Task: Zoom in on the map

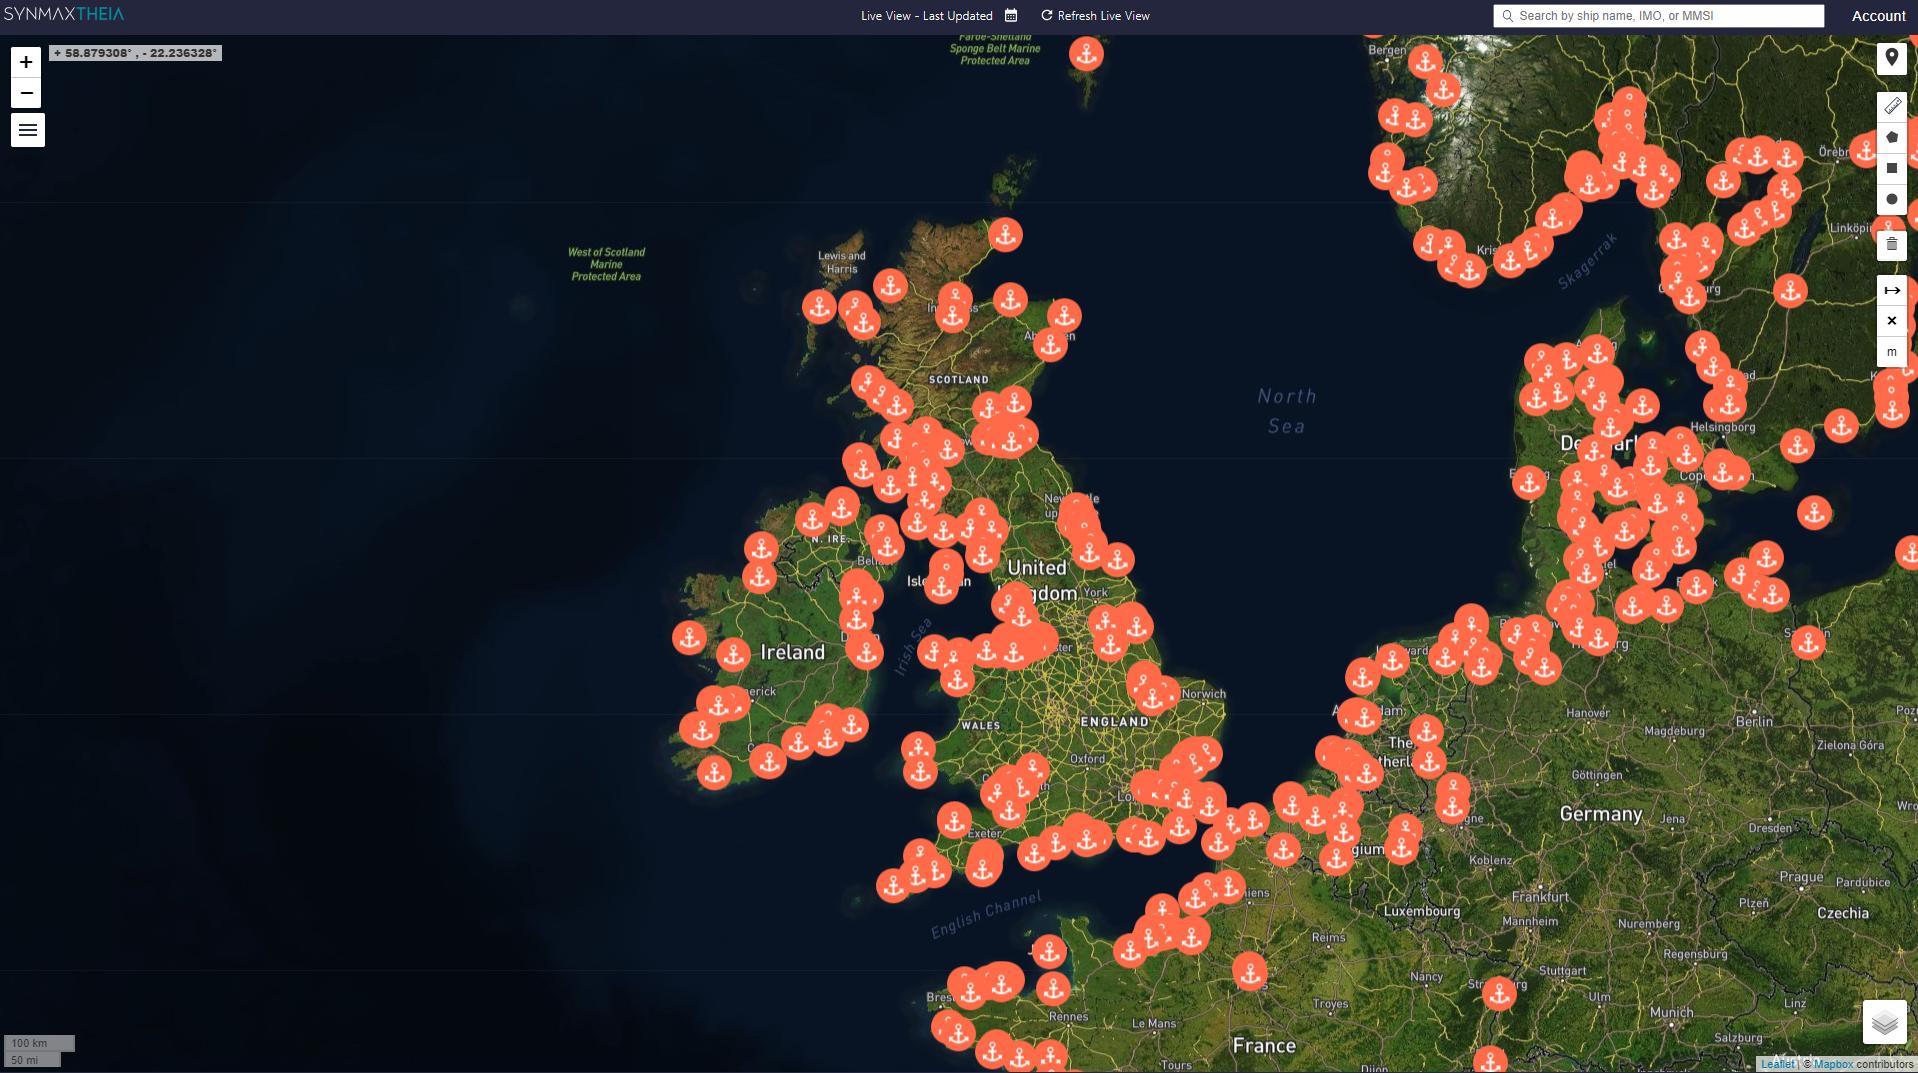Action: tap(27, 62)
